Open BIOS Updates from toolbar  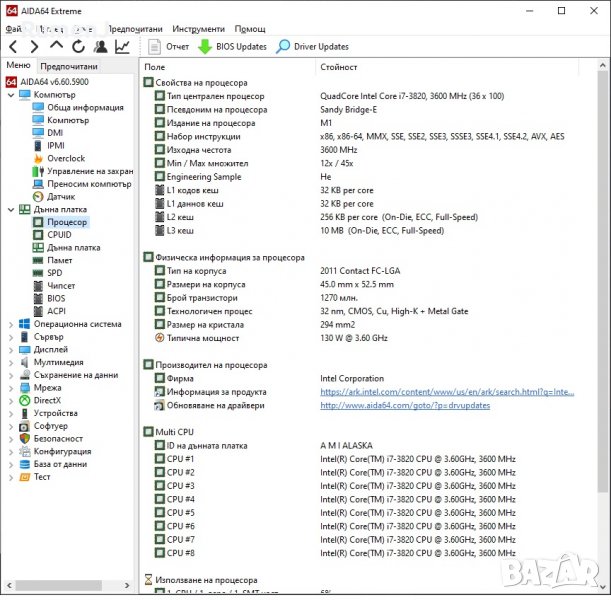pyautogui.click(x=232, y=46)
